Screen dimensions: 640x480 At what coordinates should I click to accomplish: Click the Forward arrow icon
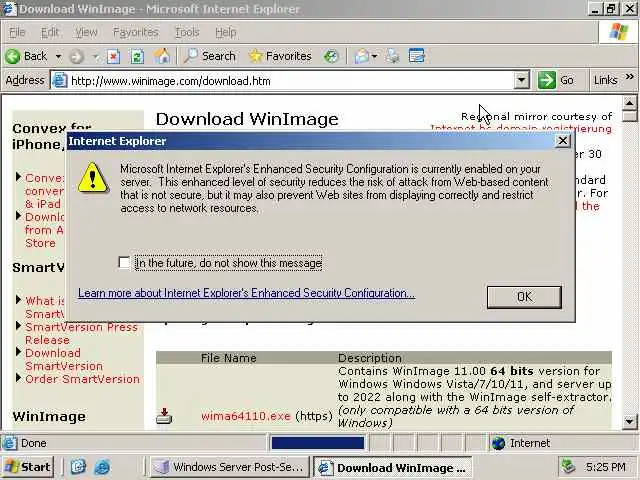[x=76, y=56]
